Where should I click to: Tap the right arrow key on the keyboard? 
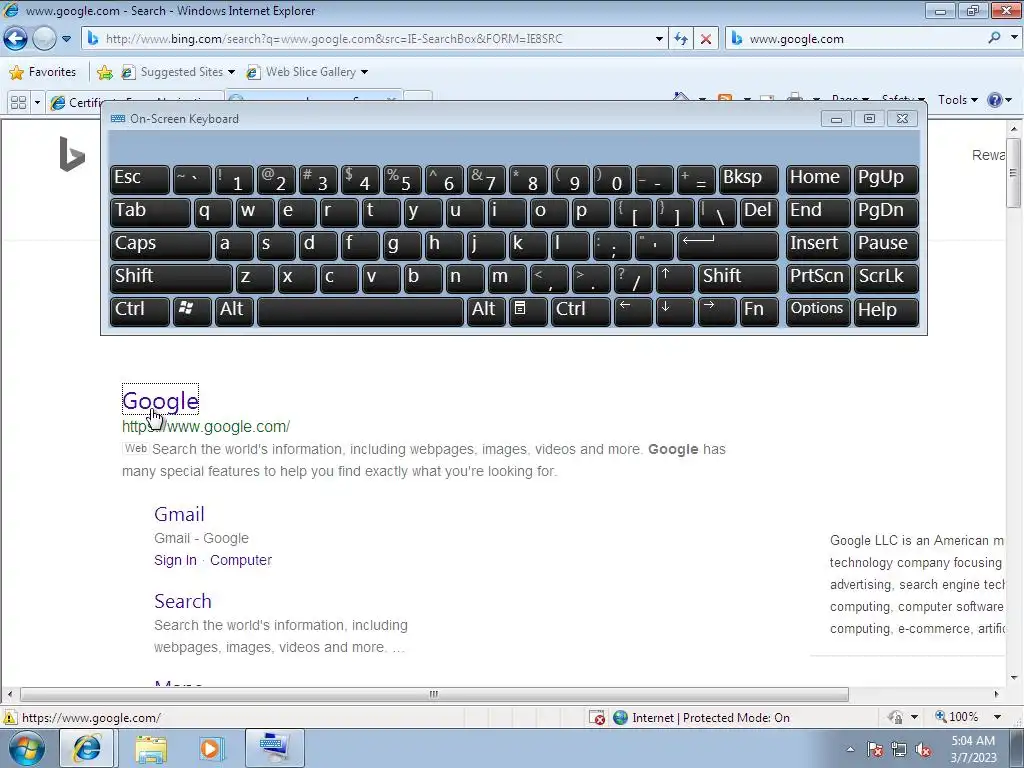(716, 310)
